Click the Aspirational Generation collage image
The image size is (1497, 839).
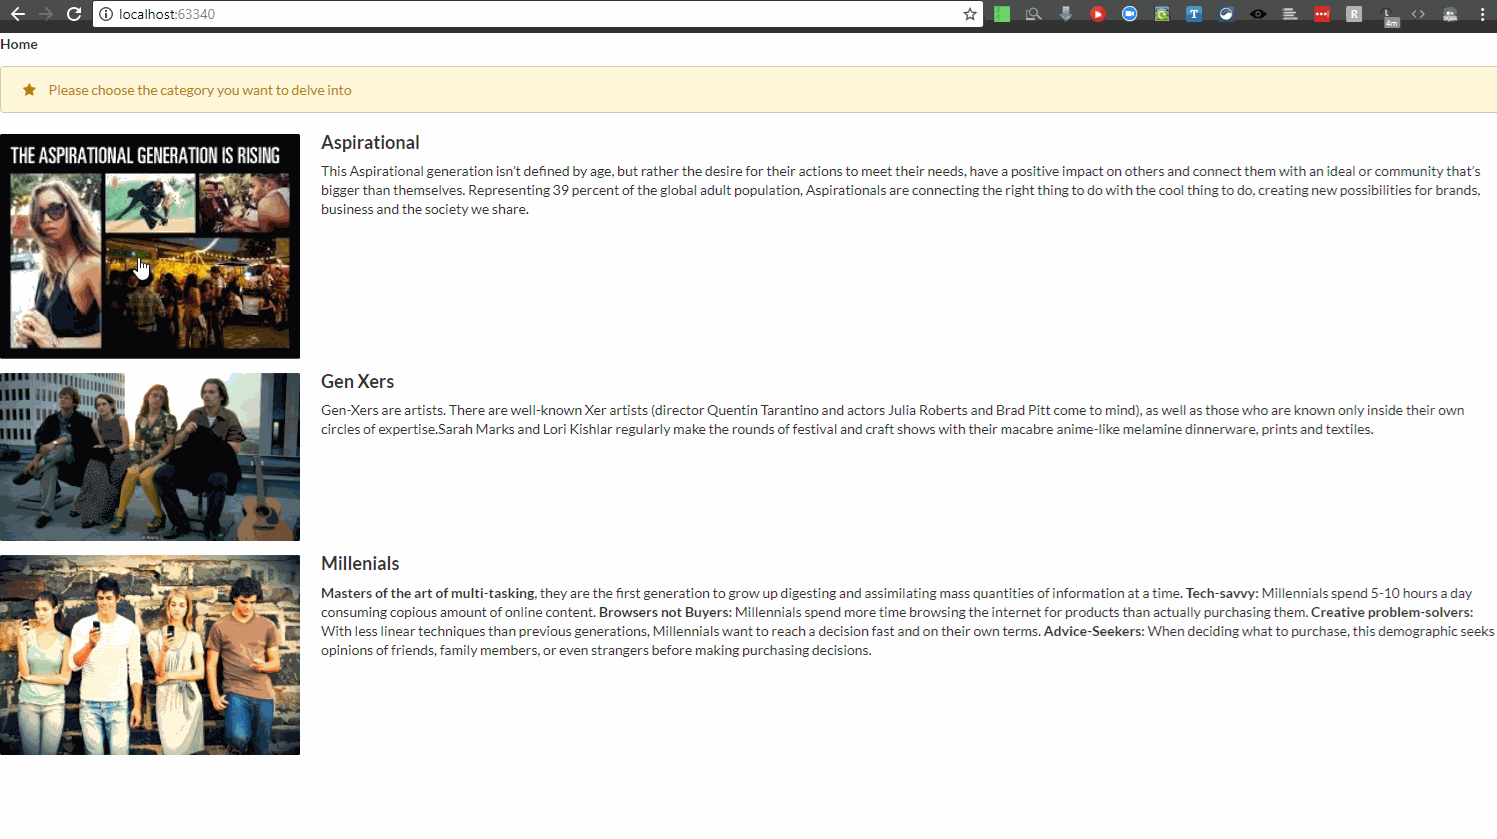coord(150,246)
